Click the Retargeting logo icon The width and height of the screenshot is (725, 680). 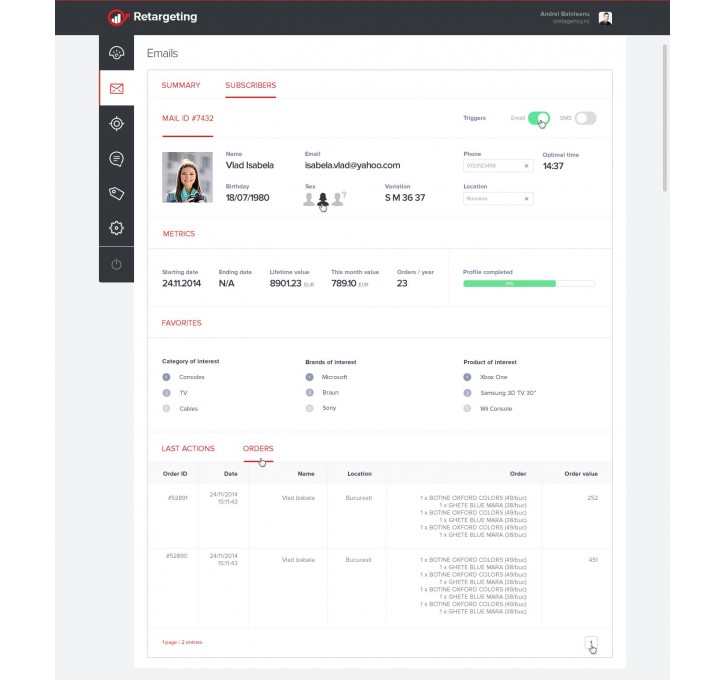point(117,18)
